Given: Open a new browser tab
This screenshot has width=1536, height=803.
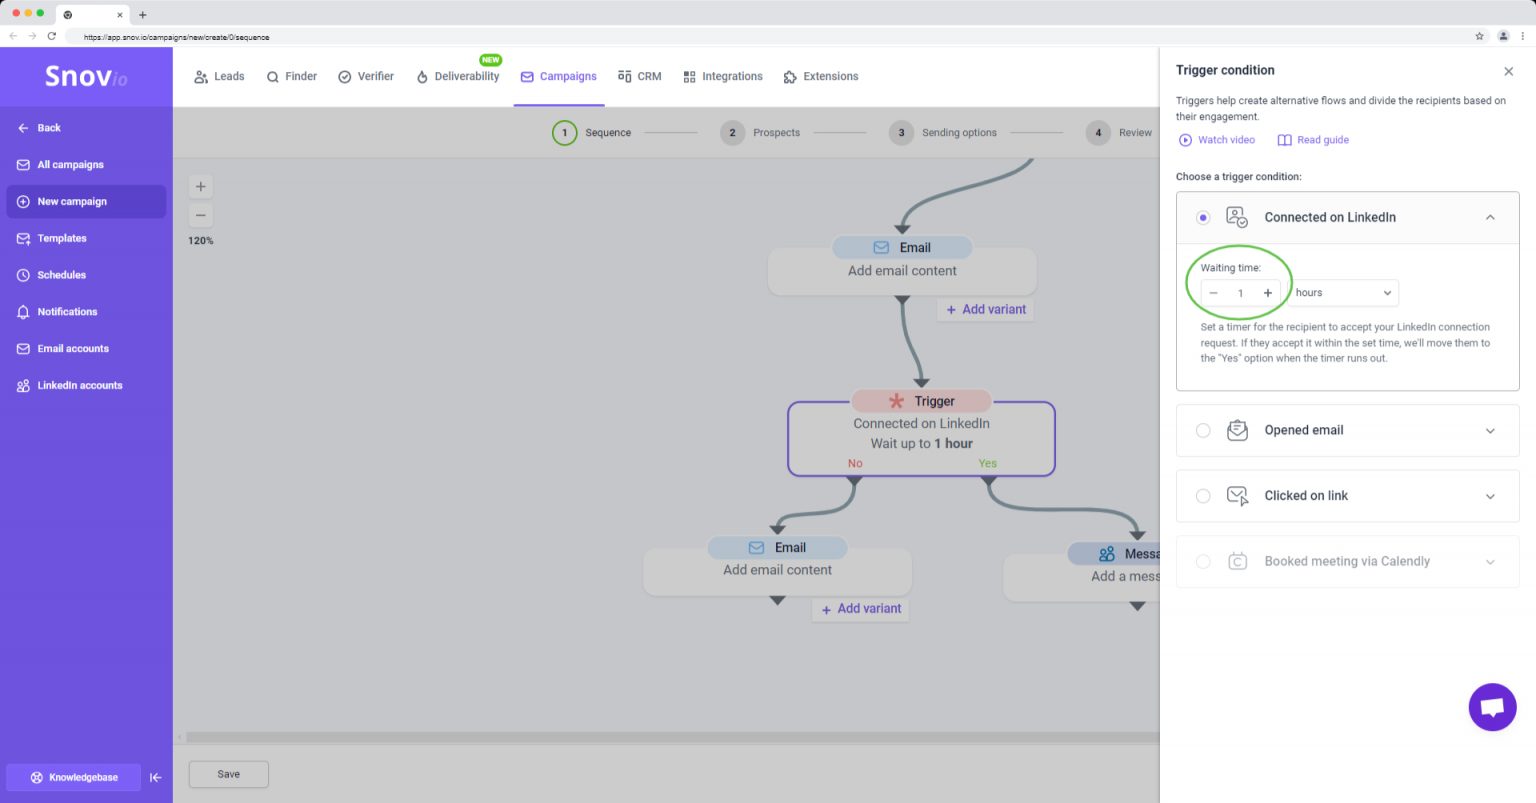Looking at the screenshot, I should [x=143, y=15].
